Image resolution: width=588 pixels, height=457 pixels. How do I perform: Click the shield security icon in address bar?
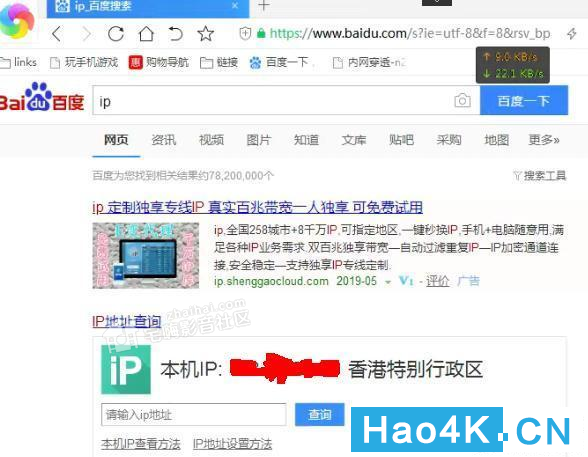[245, 34]
